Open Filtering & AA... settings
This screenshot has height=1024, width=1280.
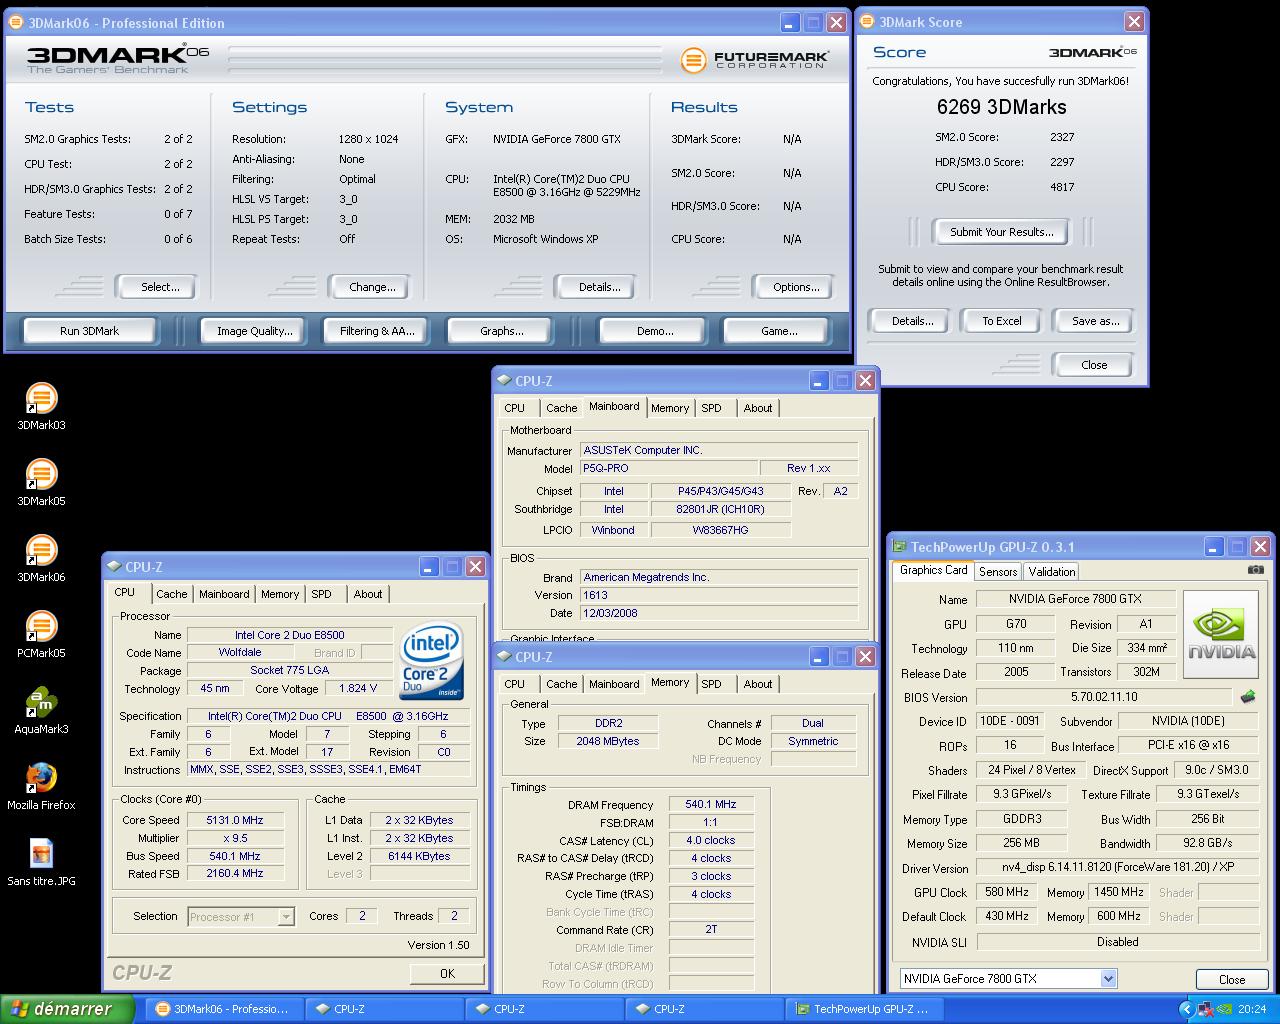(x=376, y=331)
